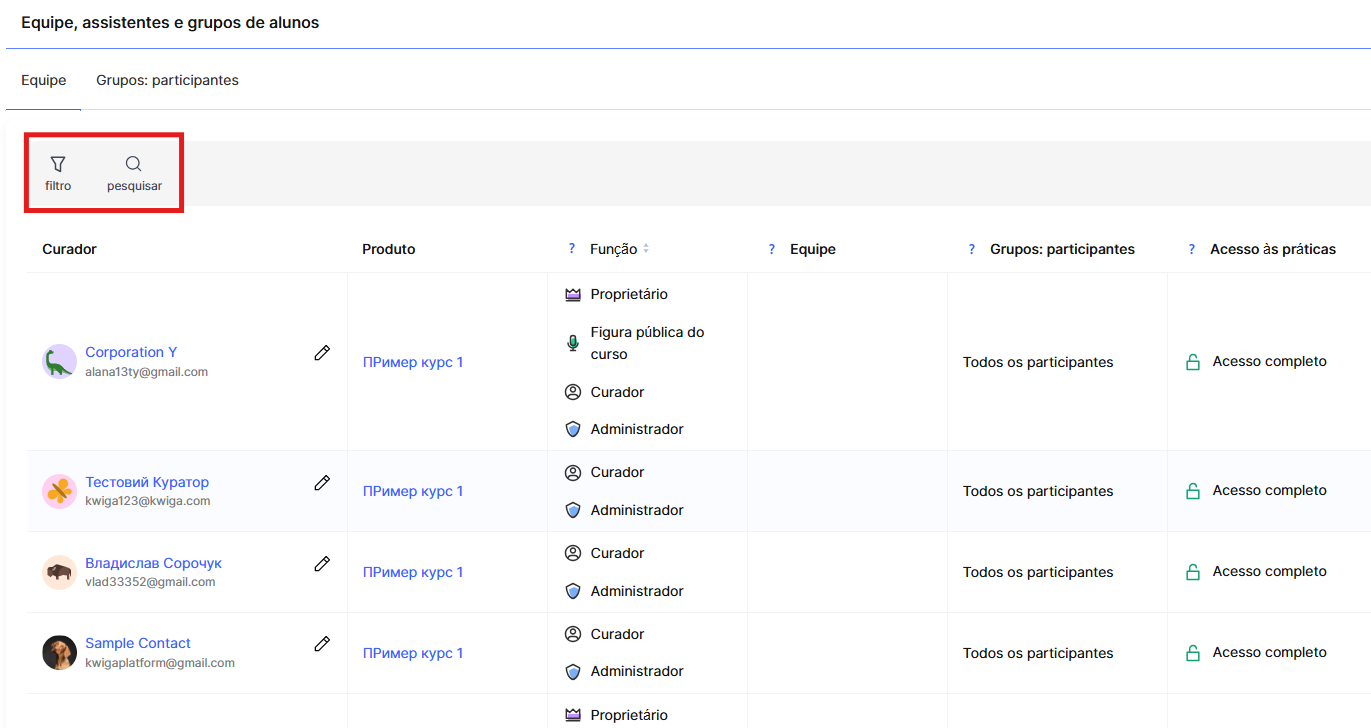The image size is (1371, 728).
Task: Click Corporation Y dinosaur avatar
Action: [x=59, y=361]
